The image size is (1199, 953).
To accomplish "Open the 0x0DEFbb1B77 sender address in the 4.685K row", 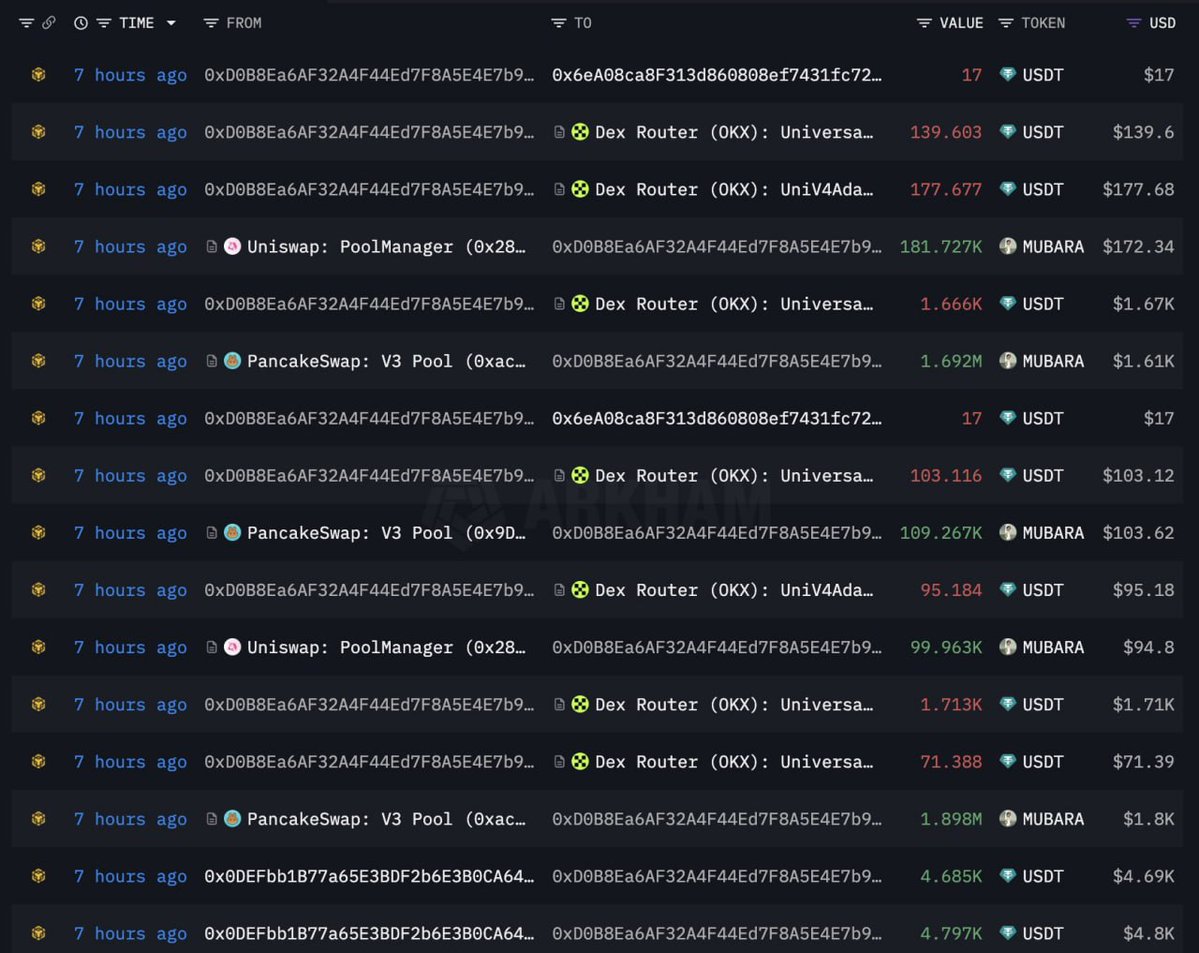I will [369, 877].
